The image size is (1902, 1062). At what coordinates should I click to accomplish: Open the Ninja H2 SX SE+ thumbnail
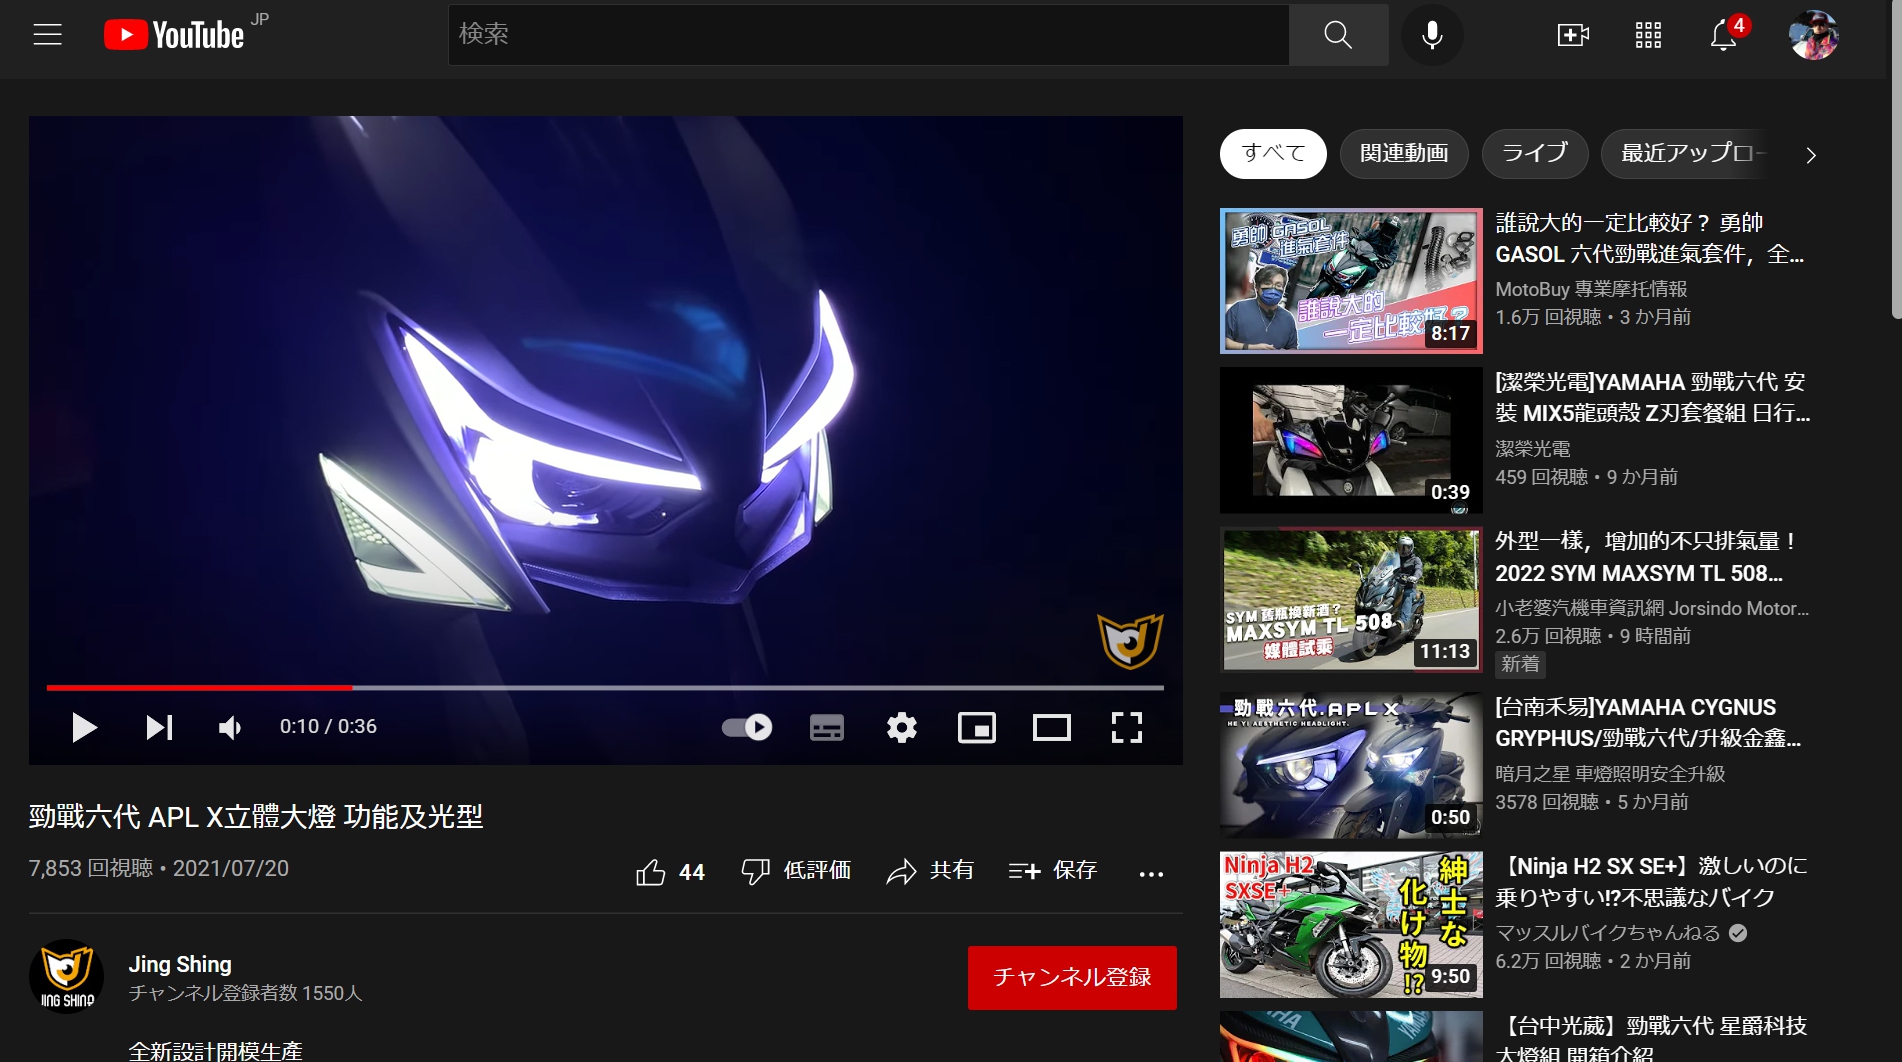(x=1351, y=925)
